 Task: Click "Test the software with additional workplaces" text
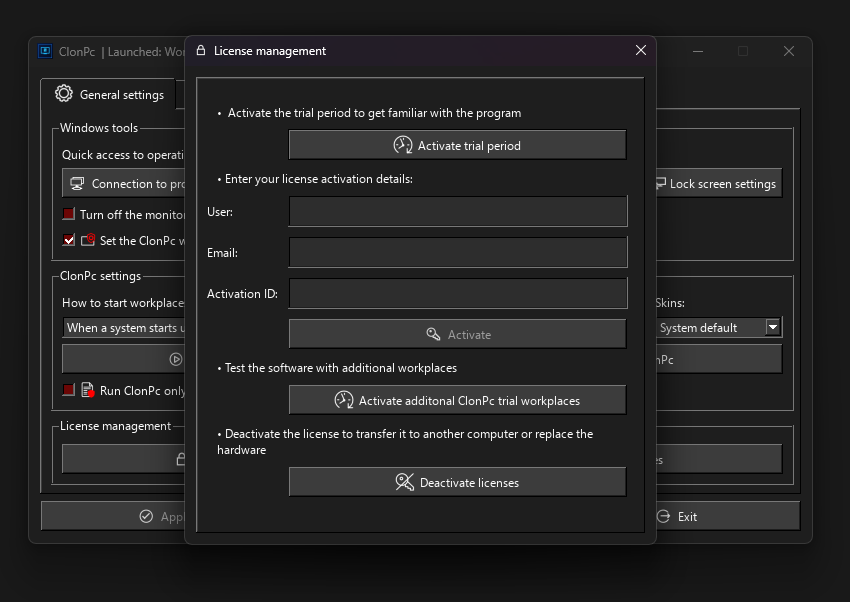tap(341, 368)
